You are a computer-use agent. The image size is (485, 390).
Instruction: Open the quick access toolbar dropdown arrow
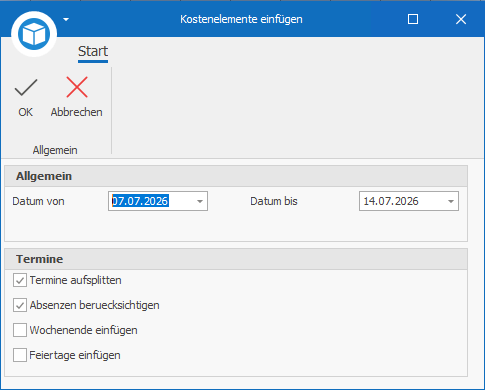tap(66, 19)
